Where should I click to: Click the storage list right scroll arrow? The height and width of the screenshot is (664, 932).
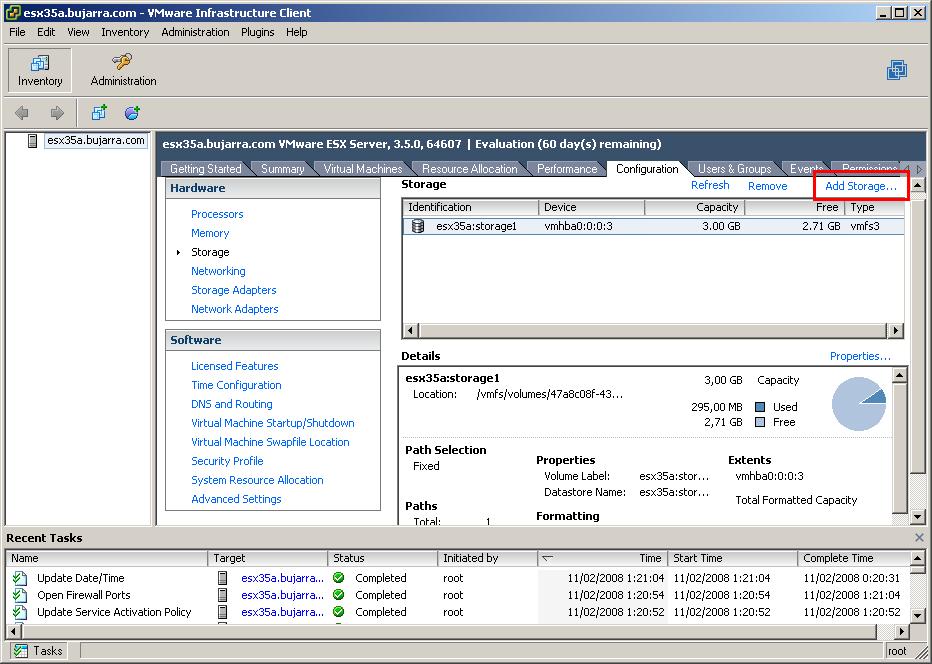click(x=896, y=330)
